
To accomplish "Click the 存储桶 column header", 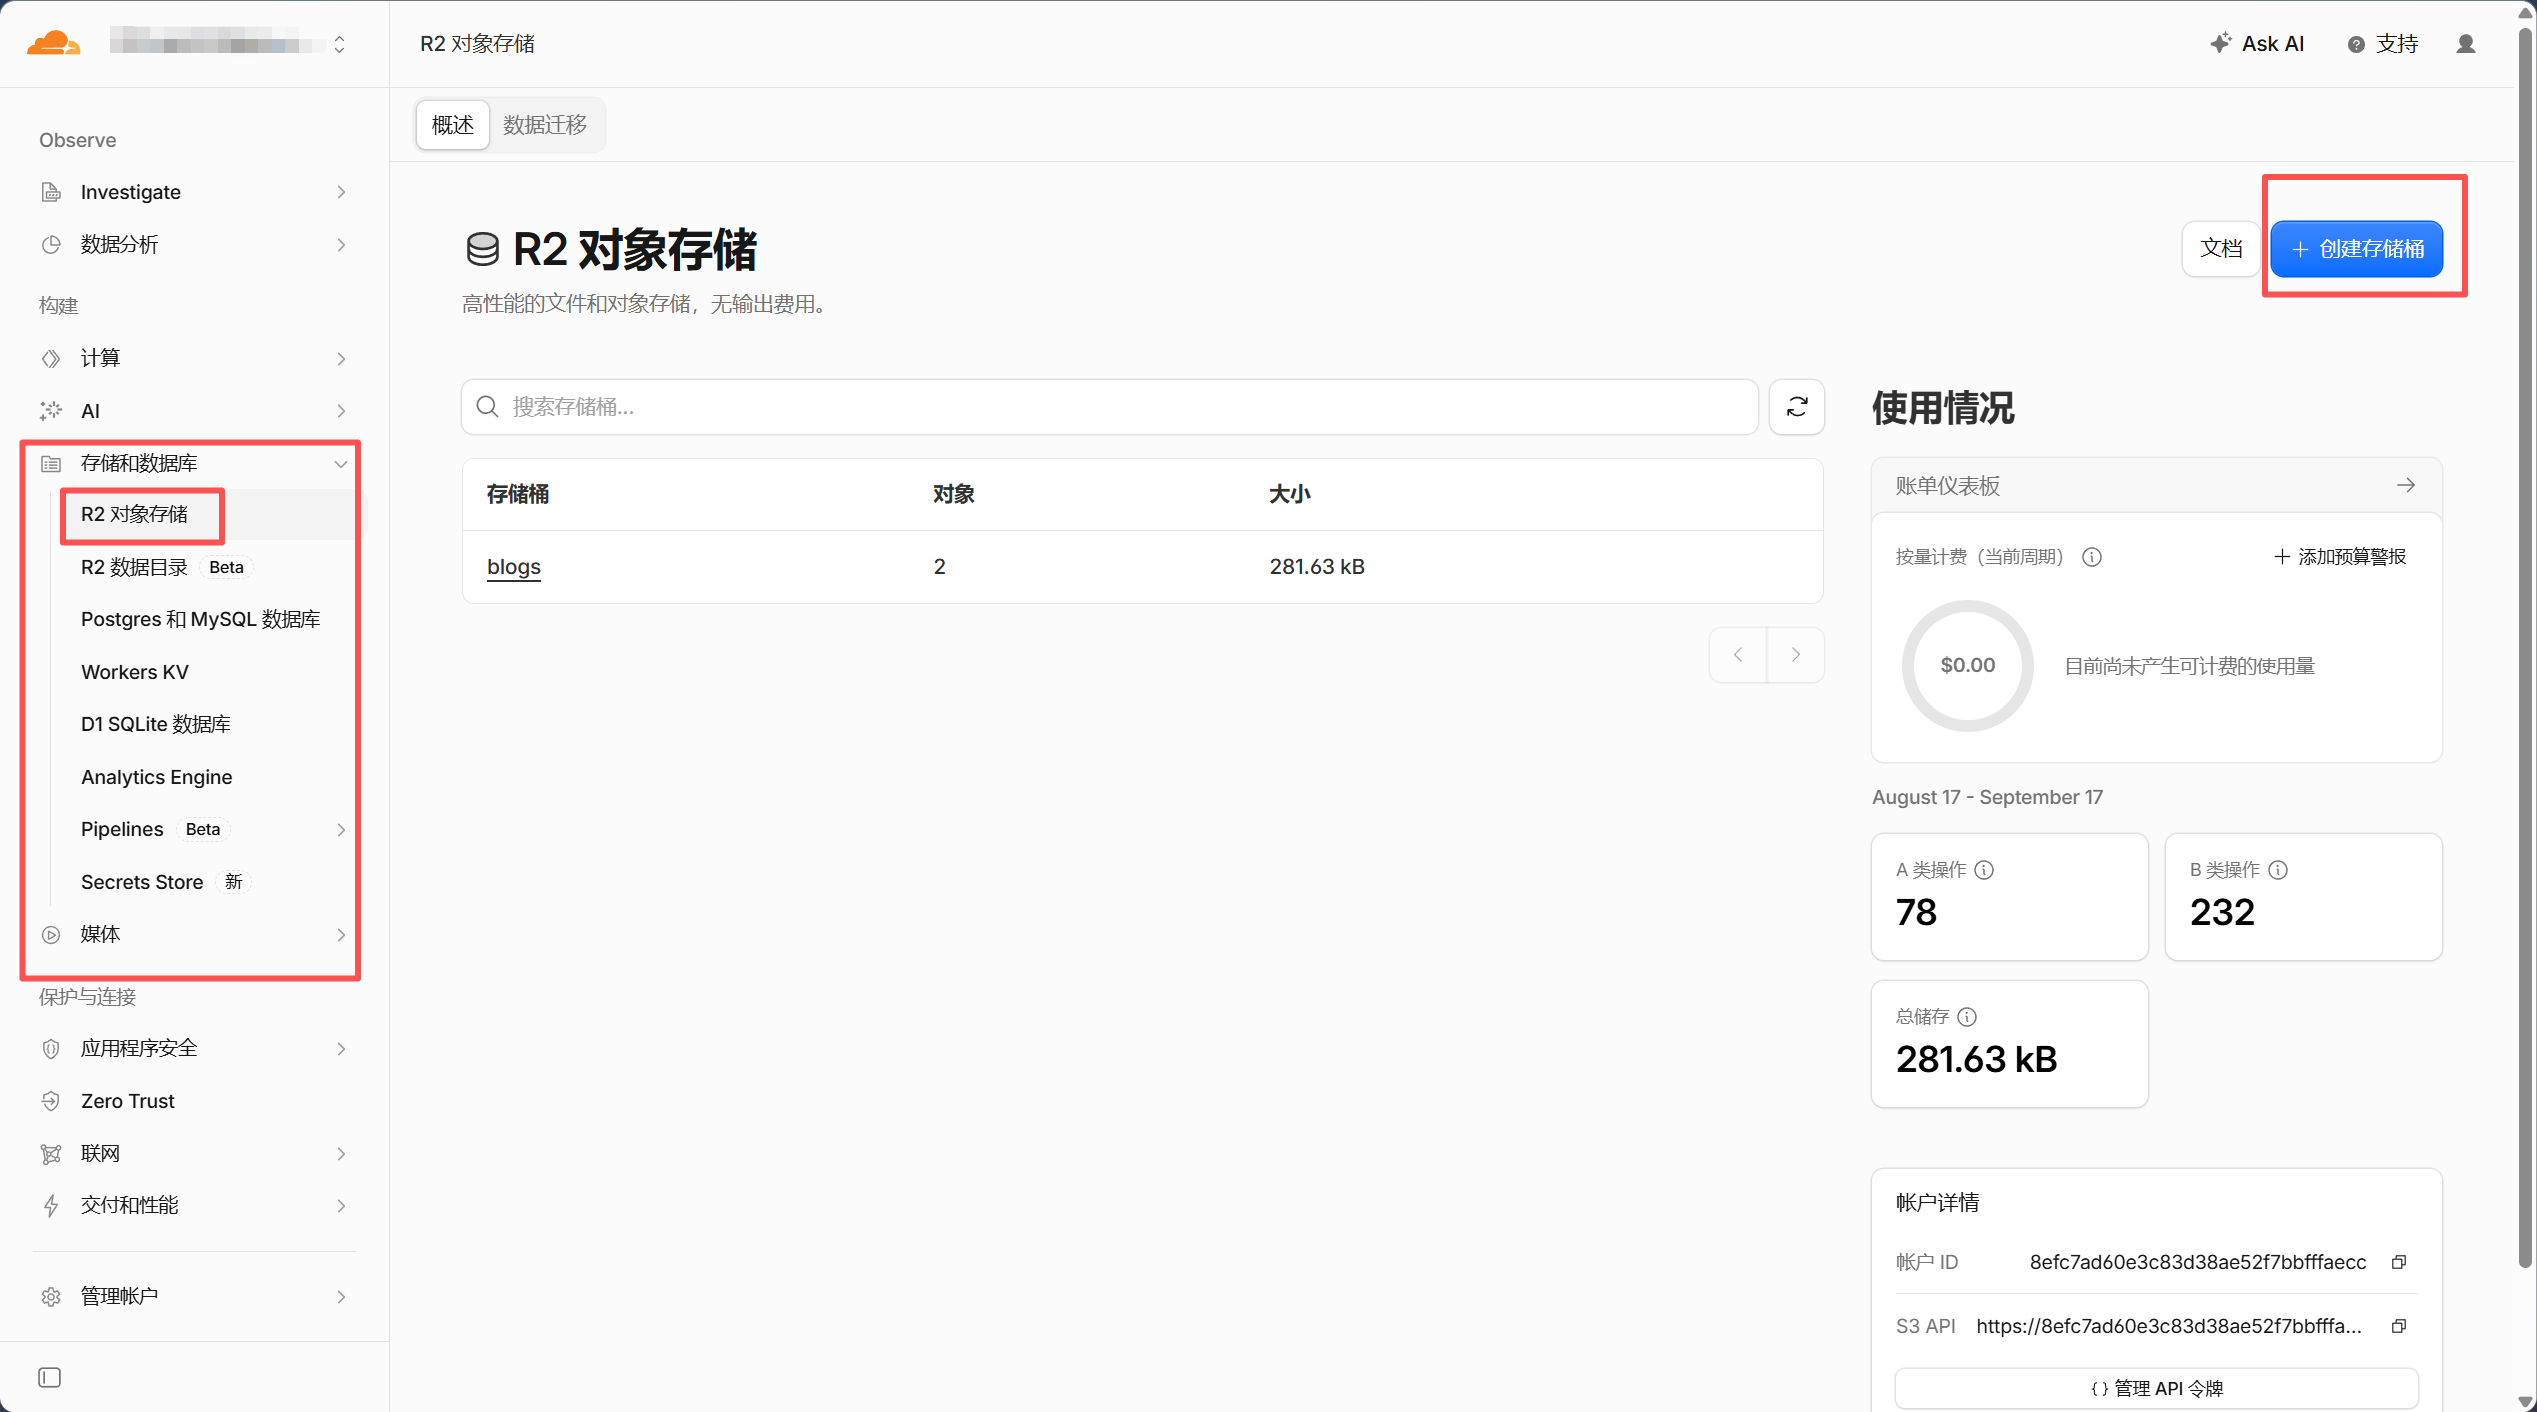I will pos(518,494).
